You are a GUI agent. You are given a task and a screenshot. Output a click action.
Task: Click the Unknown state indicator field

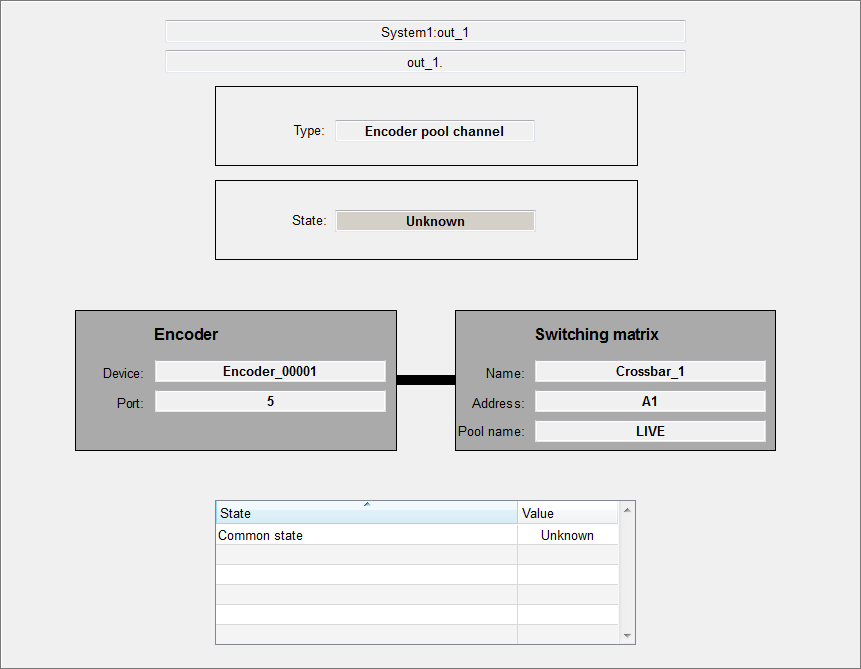click(x=435, y=221)
